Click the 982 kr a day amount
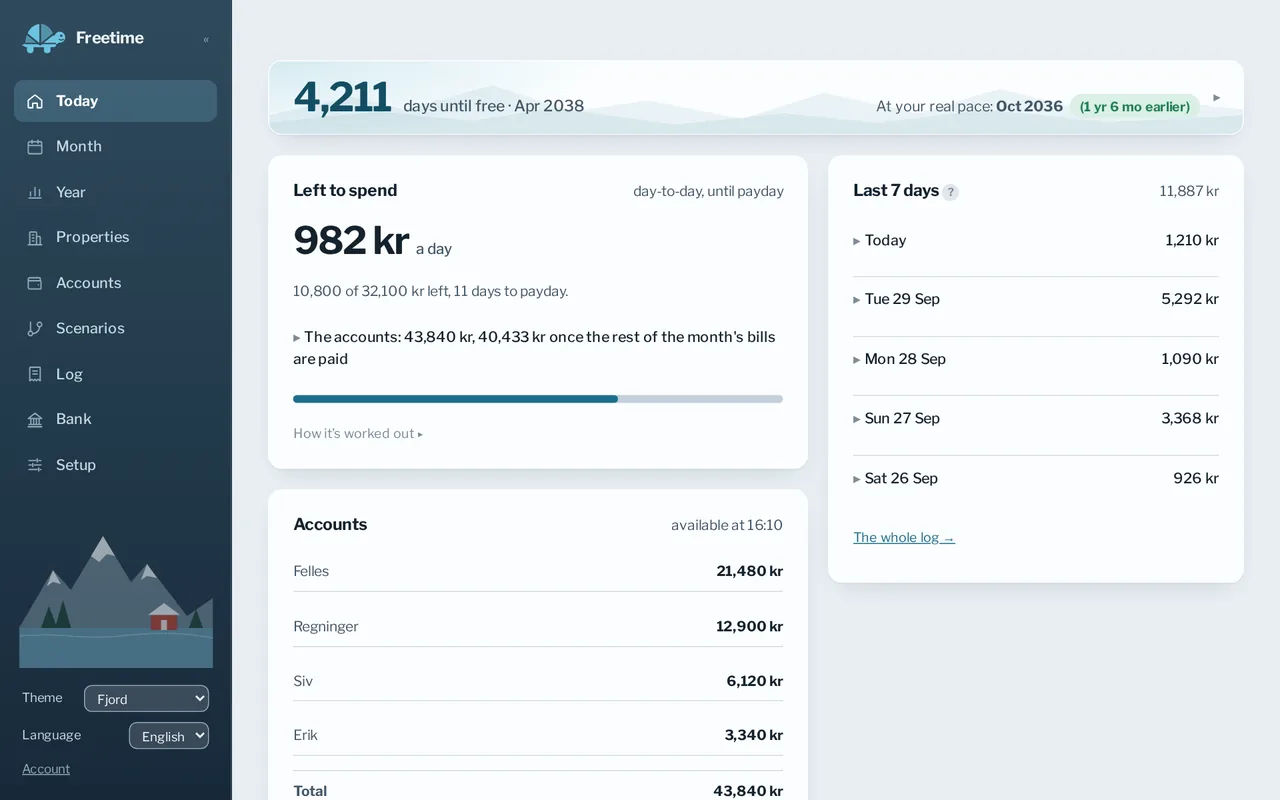Screen dimensions: 1280x800 point(372,241)
